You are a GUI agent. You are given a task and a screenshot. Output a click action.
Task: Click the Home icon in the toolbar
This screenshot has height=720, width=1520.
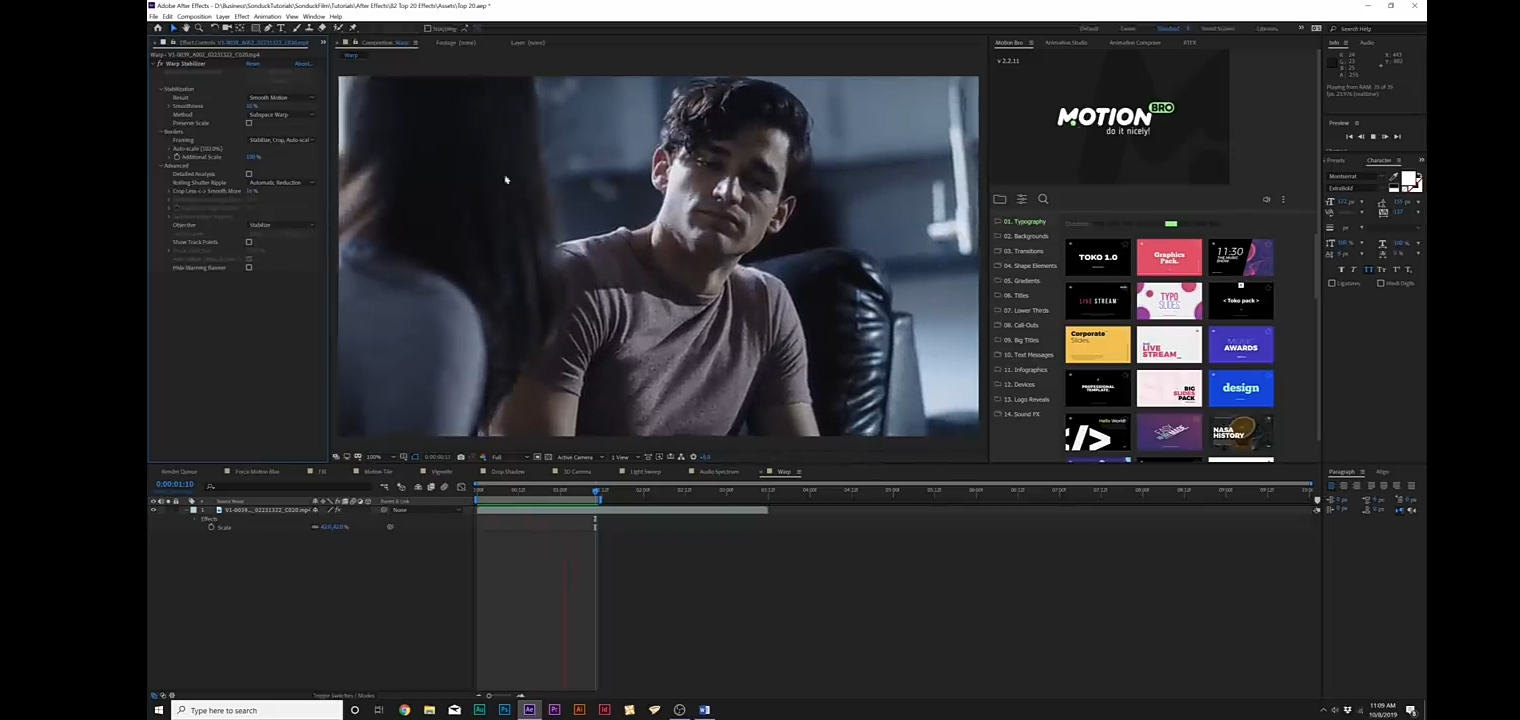coord(158,28)
